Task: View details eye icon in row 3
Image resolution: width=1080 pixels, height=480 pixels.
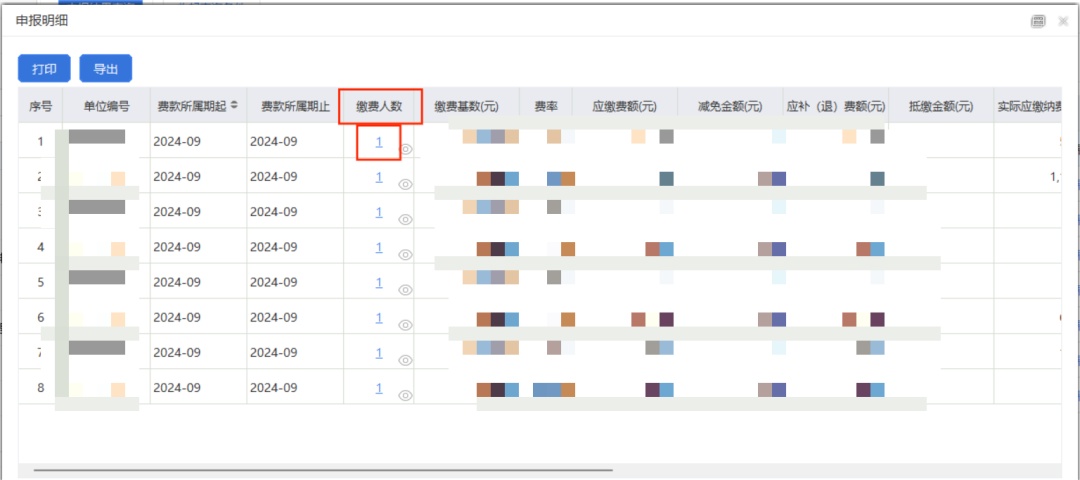Action: coord(406,220)
